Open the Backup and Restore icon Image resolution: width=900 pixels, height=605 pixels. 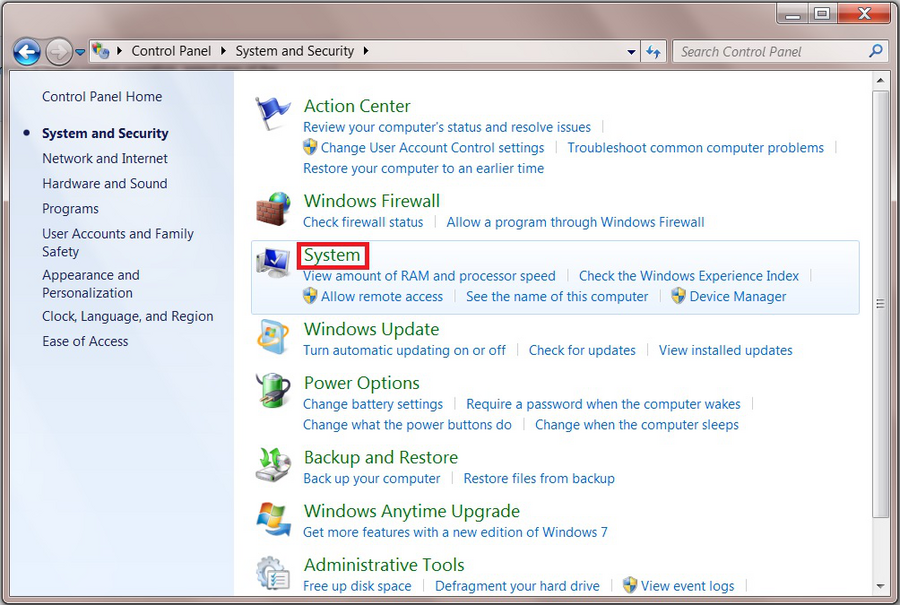click(x=272, y=466)
